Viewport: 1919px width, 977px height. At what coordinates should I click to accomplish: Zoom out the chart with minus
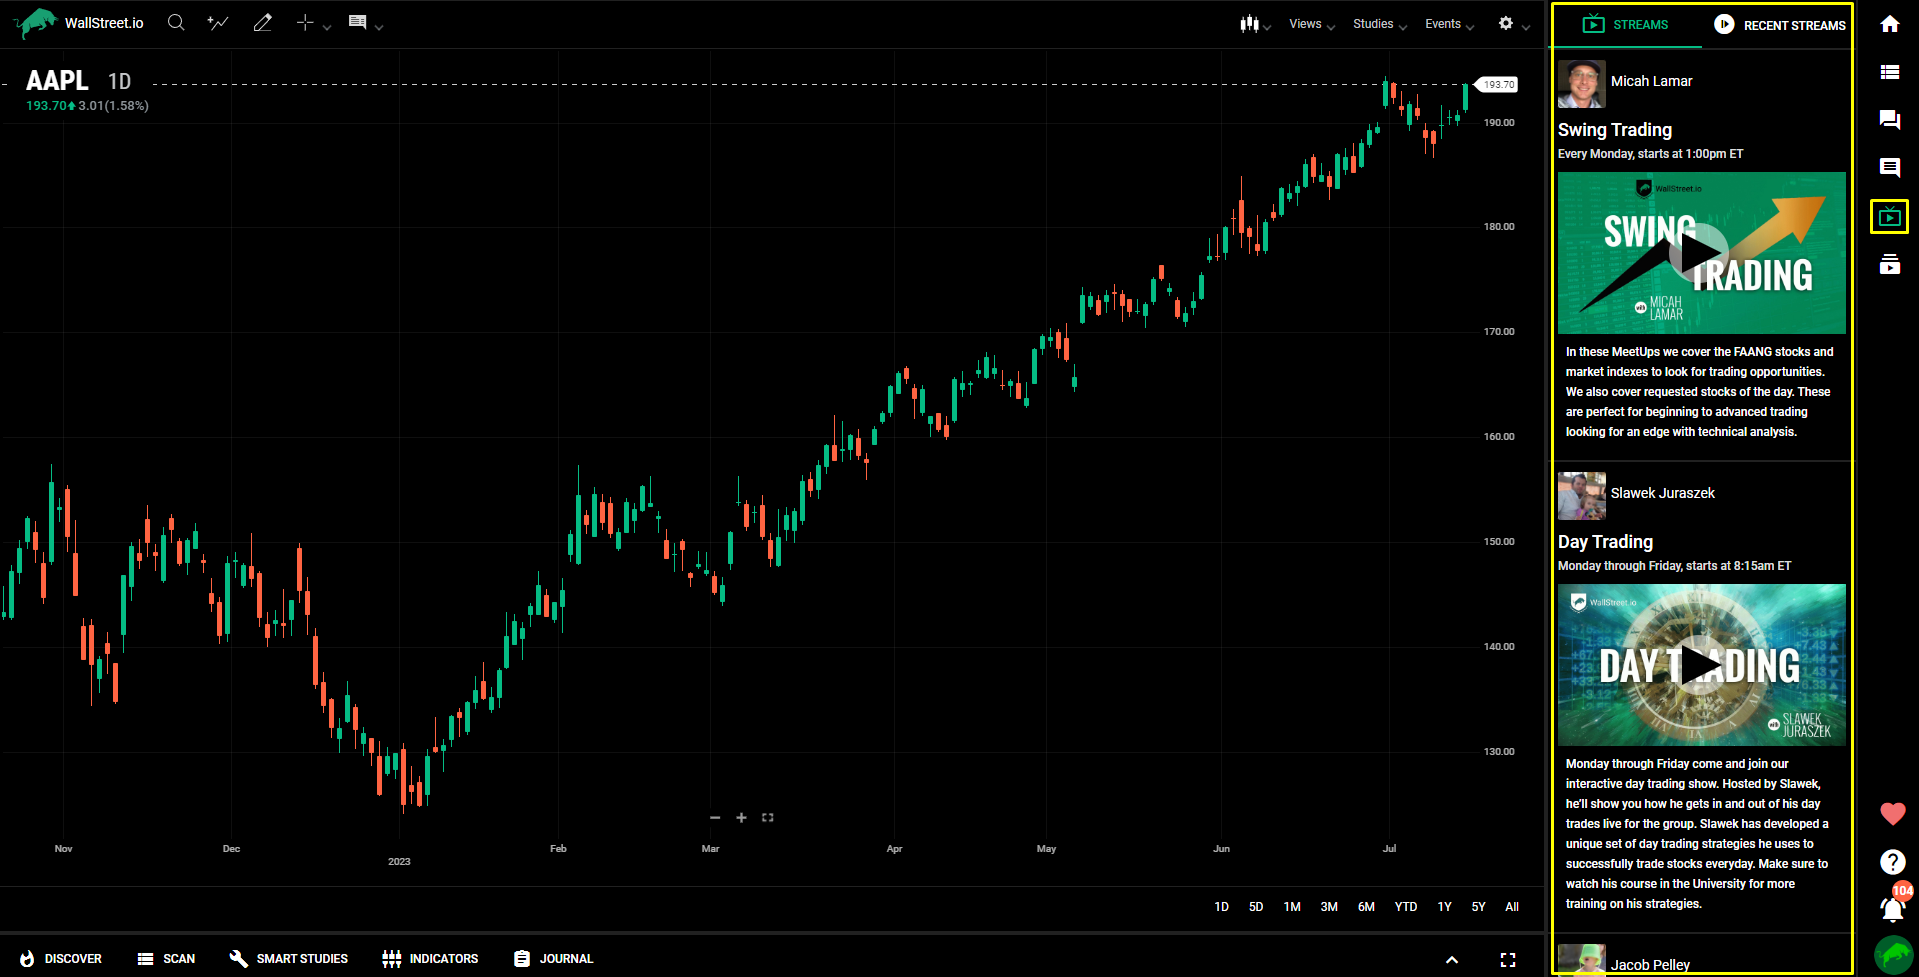pos(715,818)
